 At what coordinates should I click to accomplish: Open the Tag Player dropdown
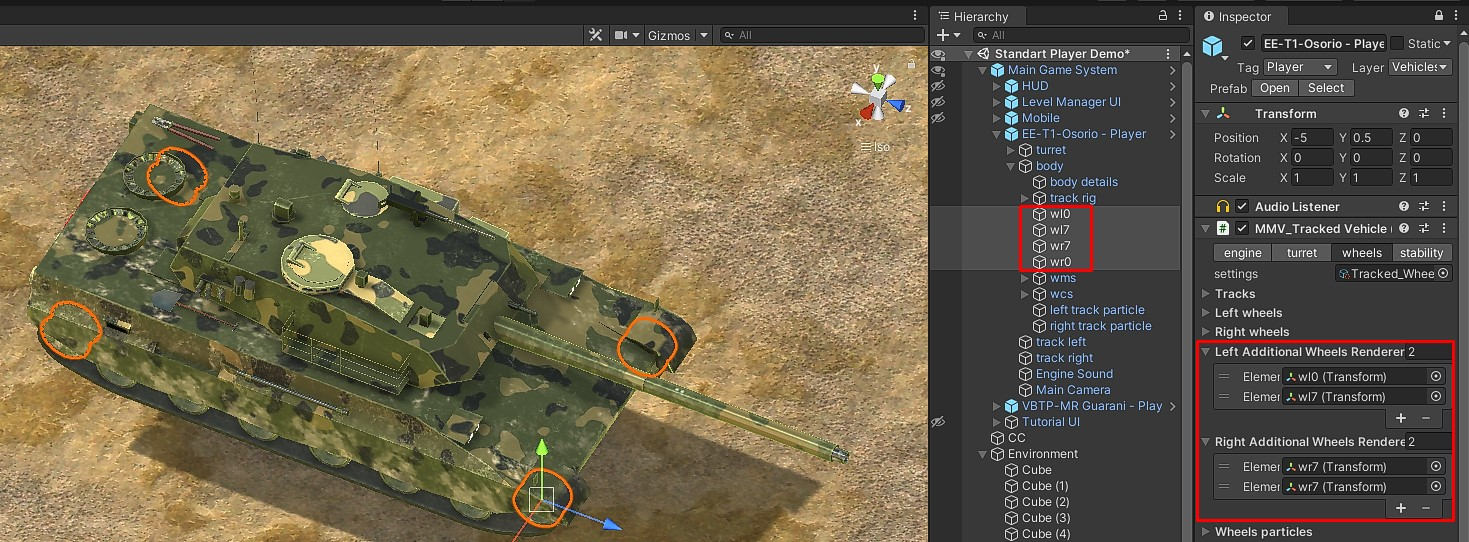(x=1300, y=67)
